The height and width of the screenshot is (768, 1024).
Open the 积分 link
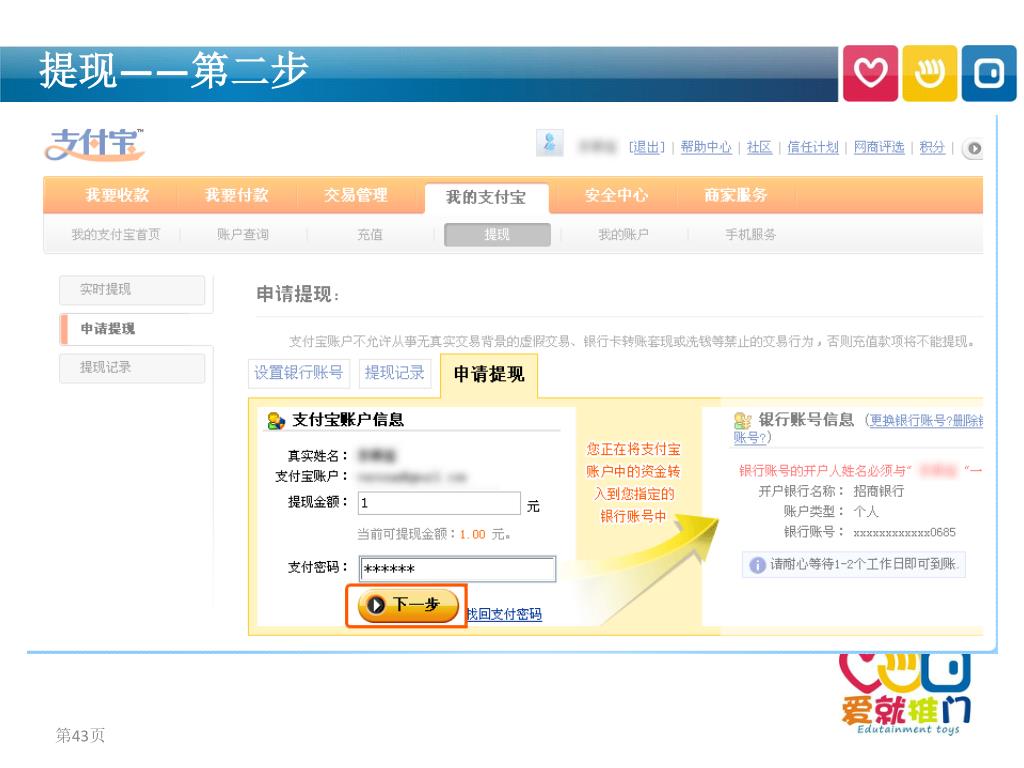(x=932, y=148)
